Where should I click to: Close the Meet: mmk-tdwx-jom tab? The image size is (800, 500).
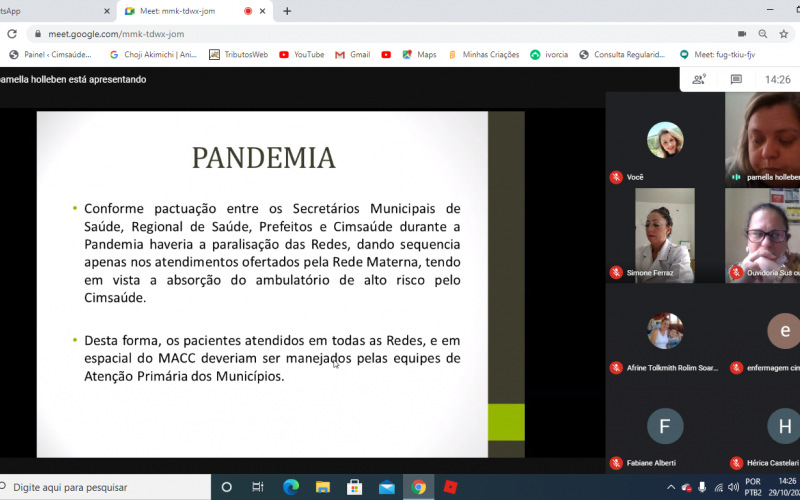point(262,11)
